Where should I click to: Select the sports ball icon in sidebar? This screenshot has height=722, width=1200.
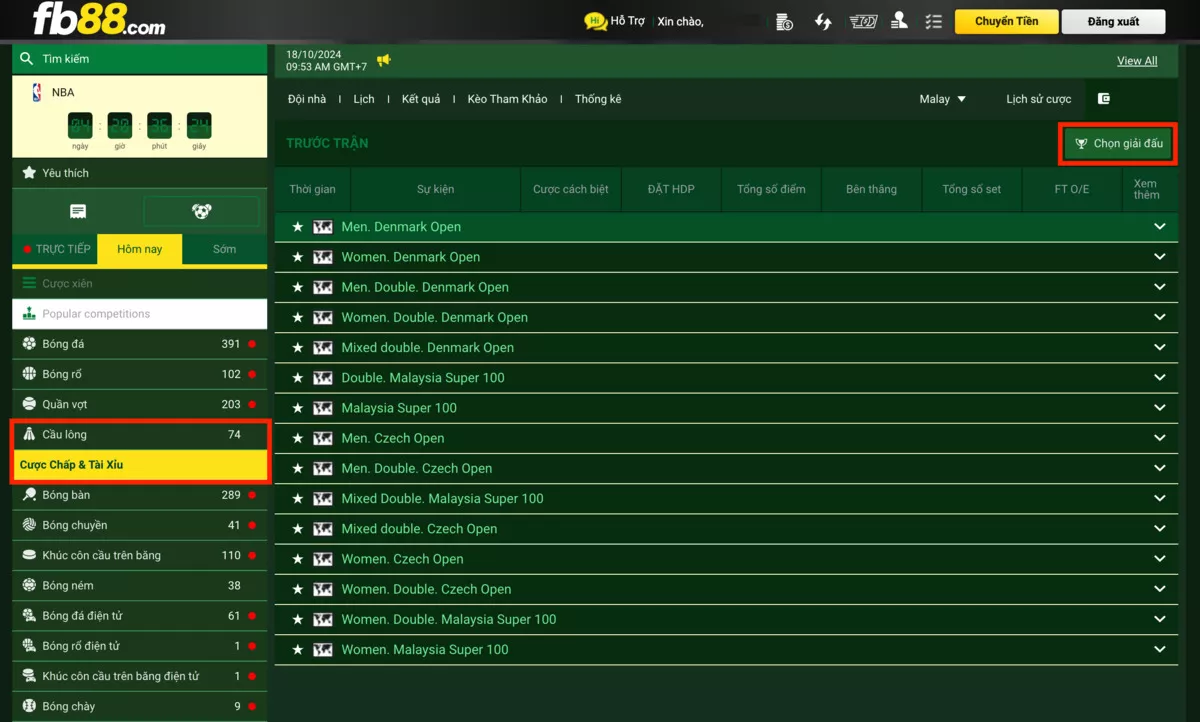pos(201,211)
